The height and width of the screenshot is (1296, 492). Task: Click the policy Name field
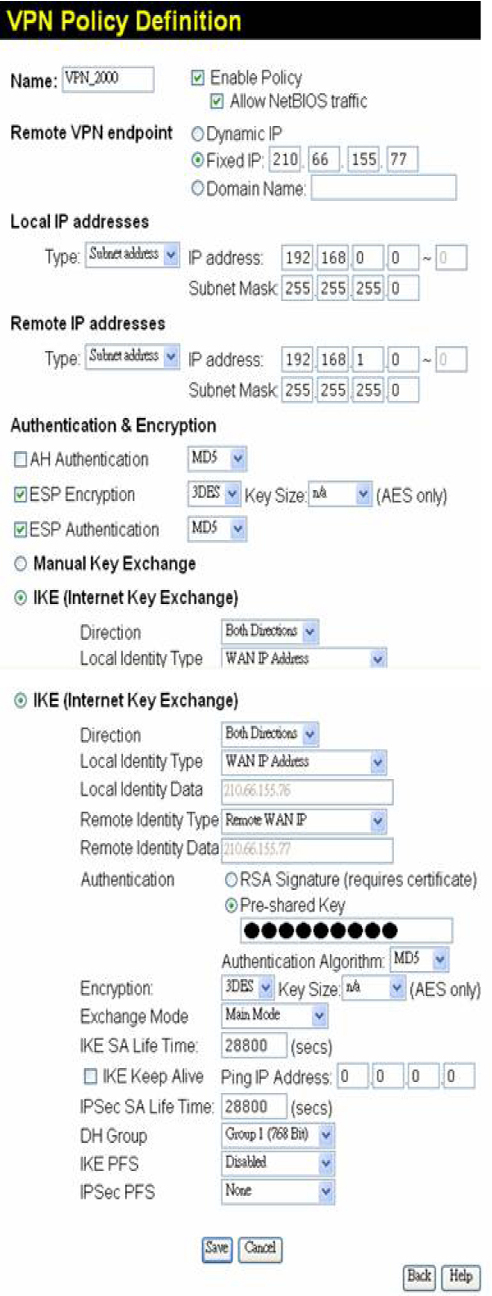click(108, 78)
